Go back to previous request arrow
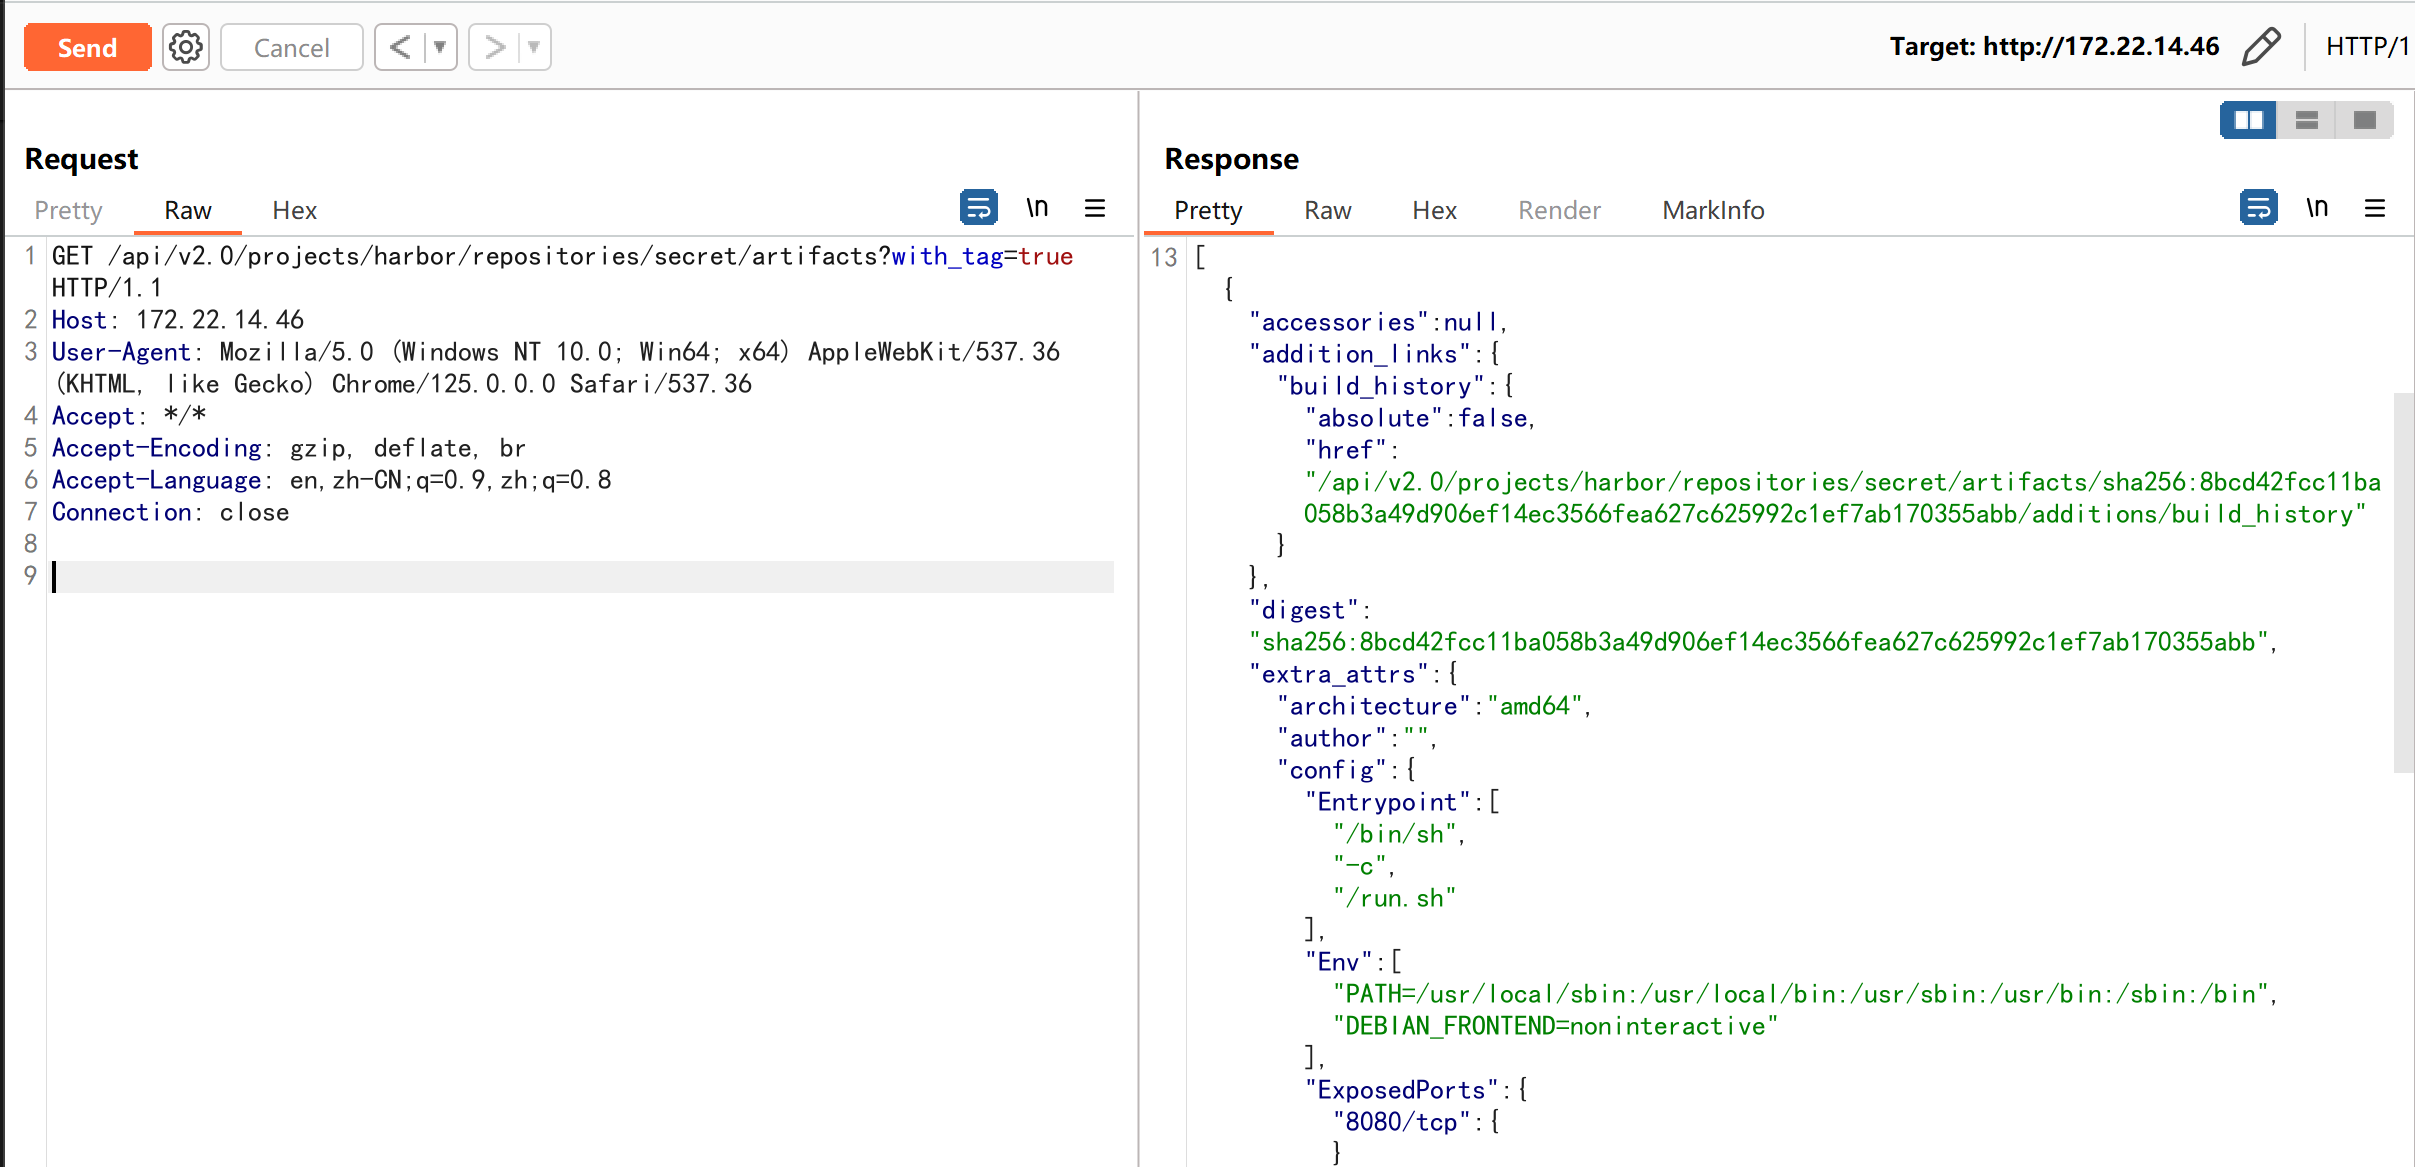Image resolution: width=2415 pixels, height=1167 pixels. (400, 47)
